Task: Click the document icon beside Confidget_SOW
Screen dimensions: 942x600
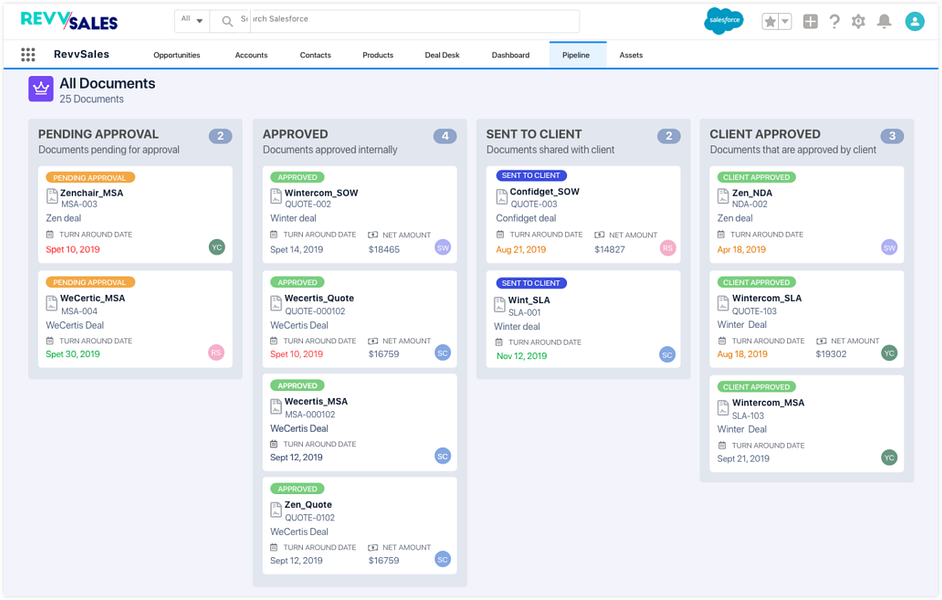Action: (502, 196)
